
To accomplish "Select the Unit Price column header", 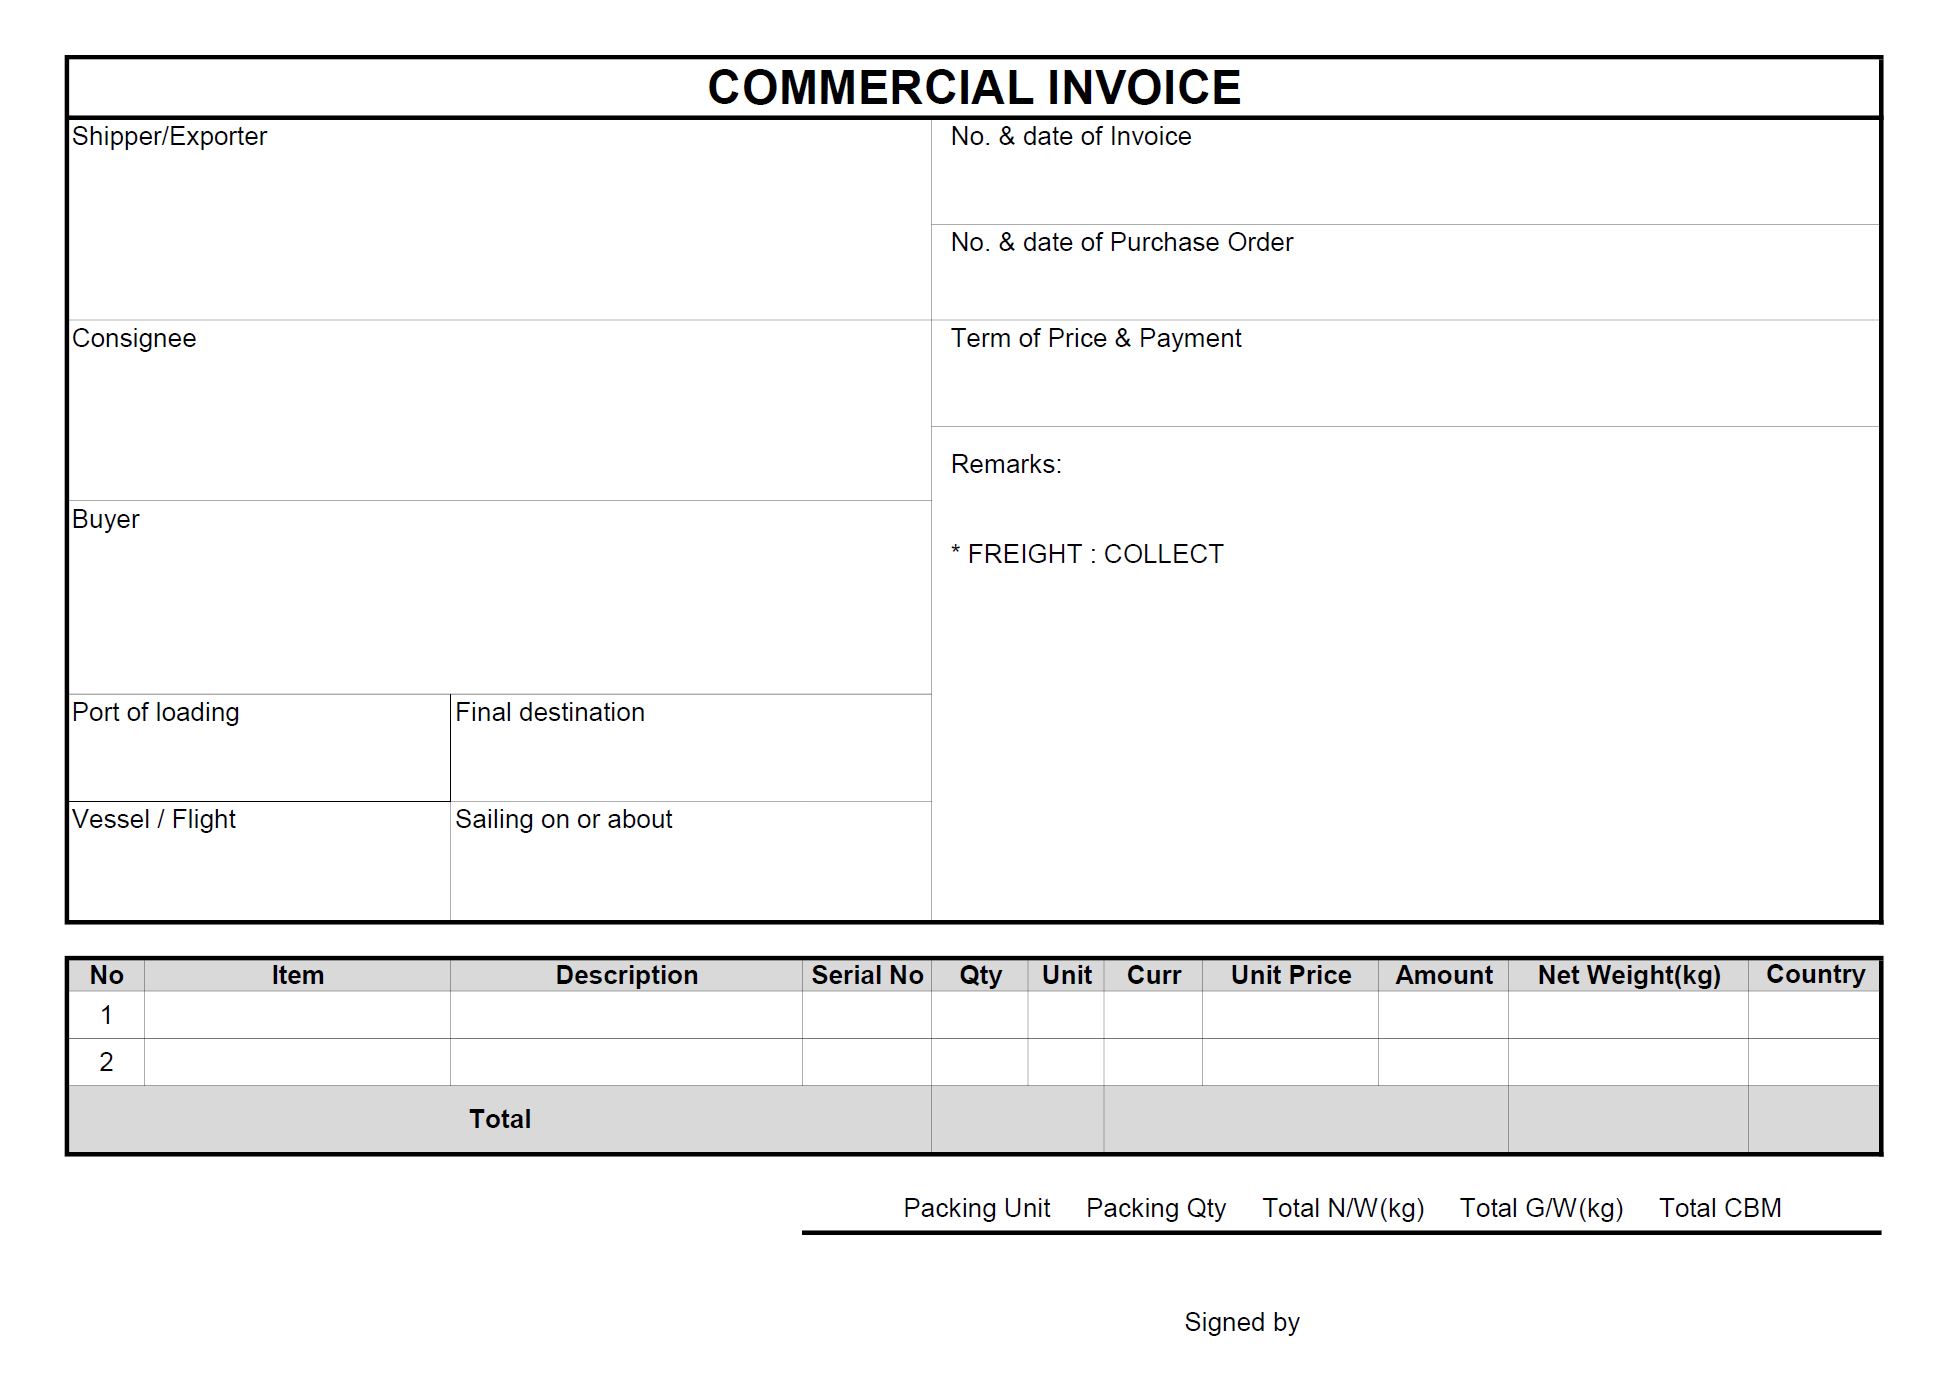I will [x=1290, y=975].
